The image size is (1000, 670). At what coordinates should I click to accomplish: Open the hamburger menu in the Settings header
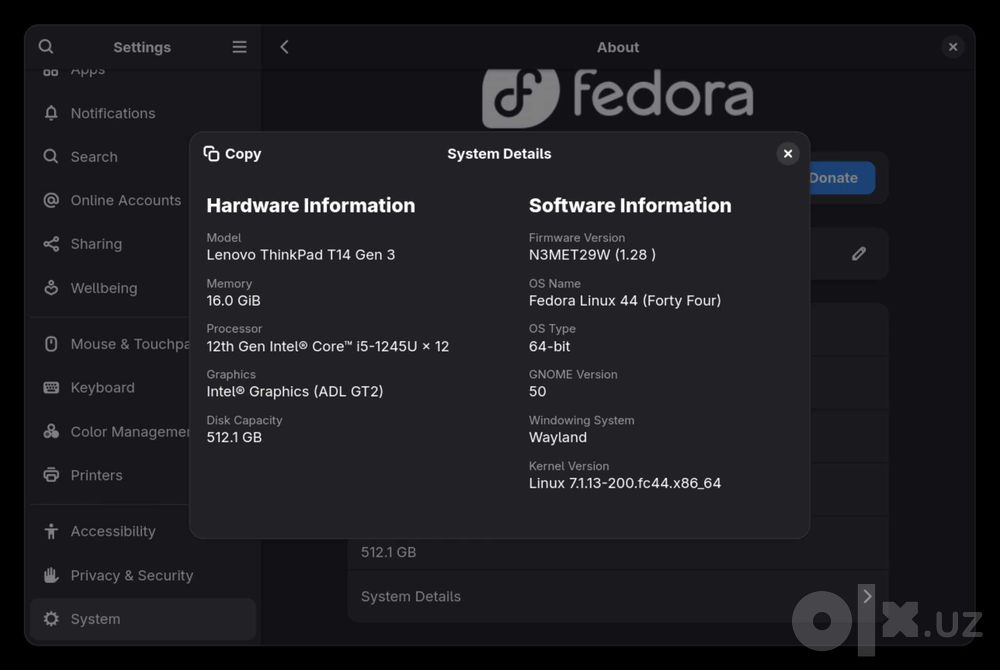(x=239, y=47)
